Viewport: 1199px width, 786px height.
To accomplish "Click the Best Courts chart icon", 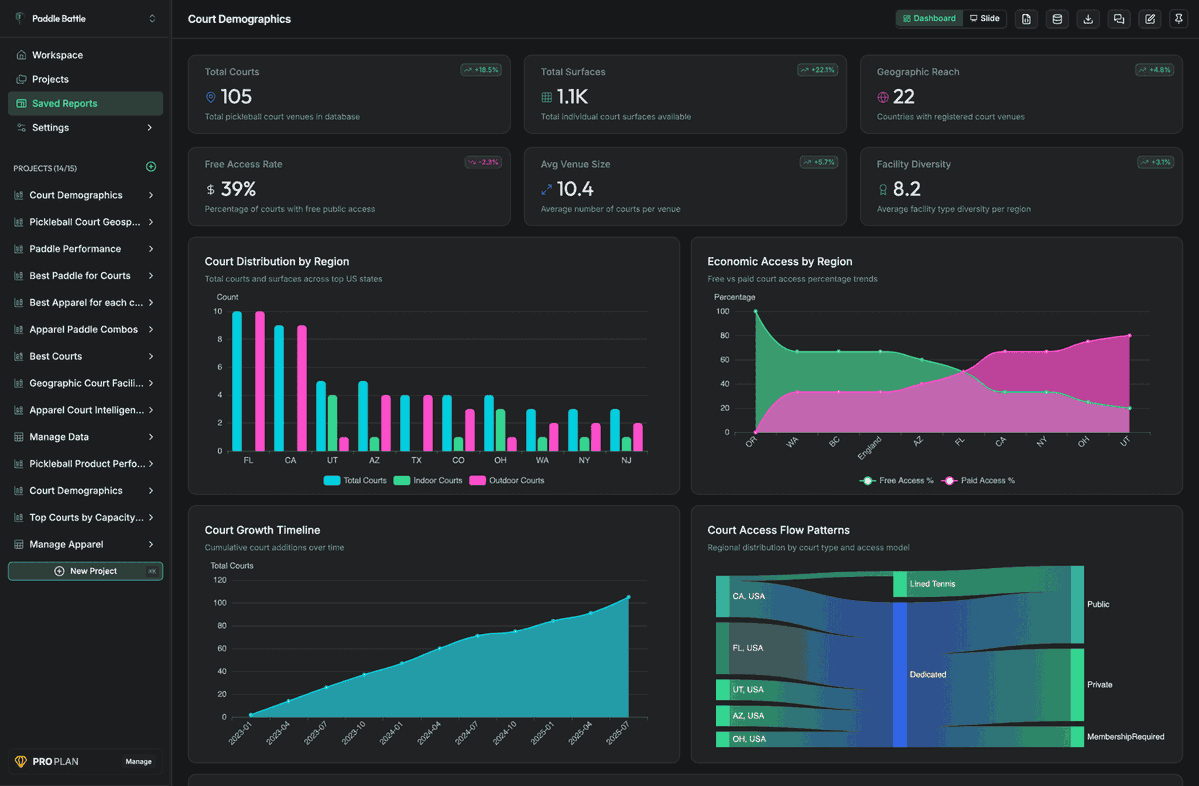I will tap(18, 356).
